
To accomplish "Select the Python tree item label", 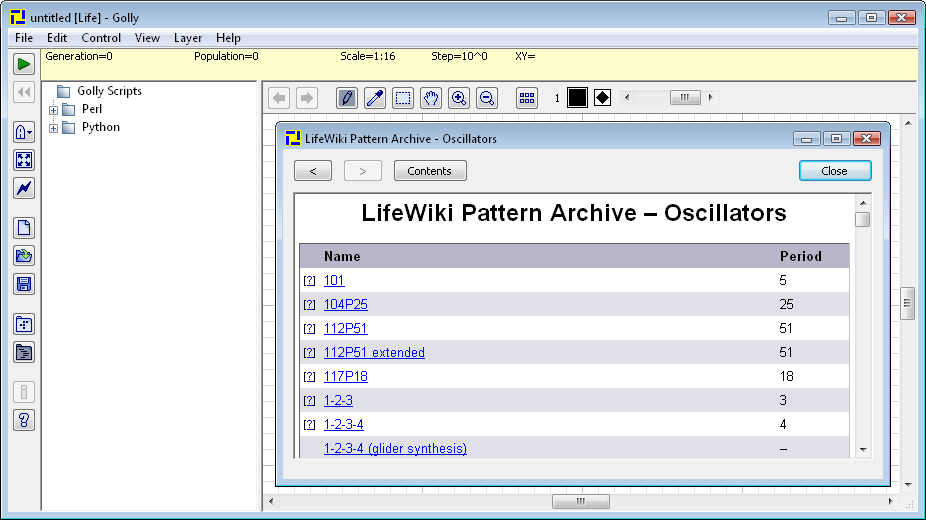I will 100,127.
